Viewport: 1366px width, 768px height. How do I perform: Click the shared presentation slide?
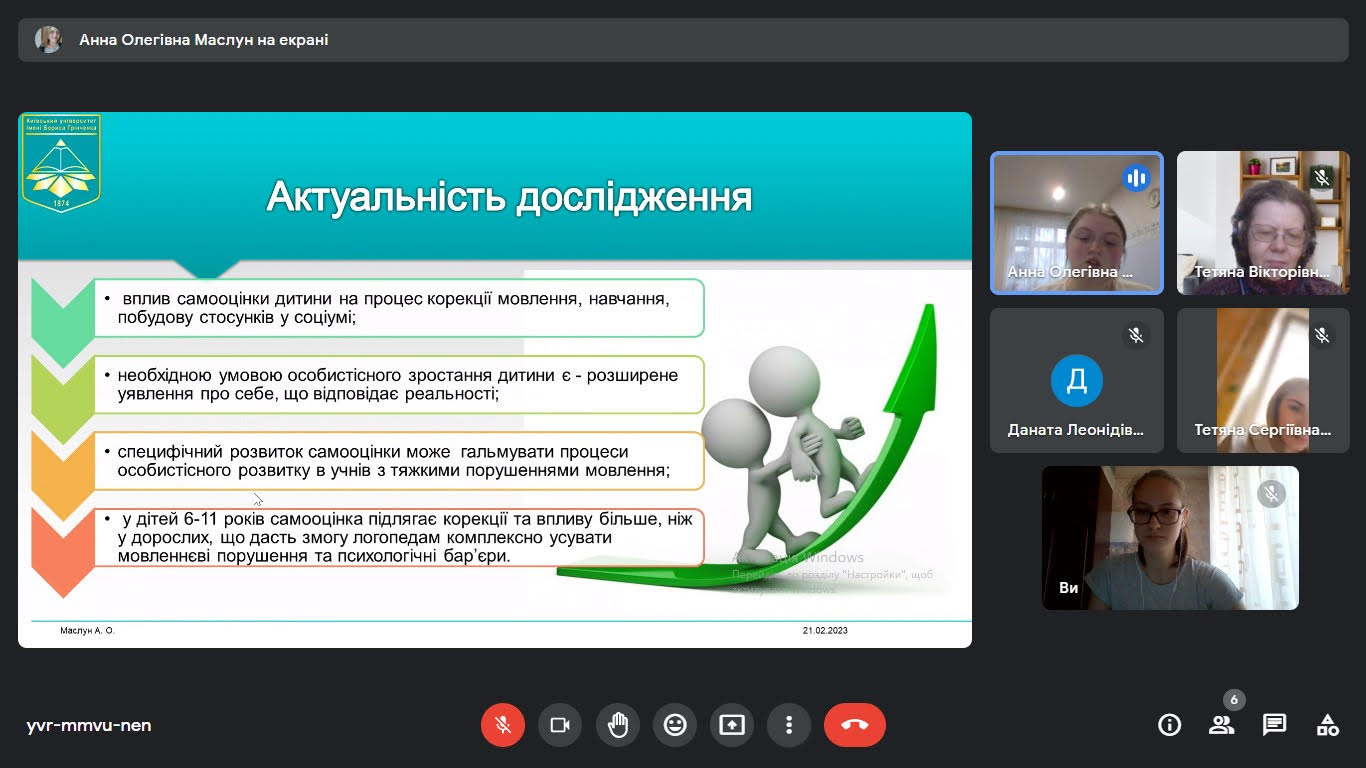click(495, 380)
